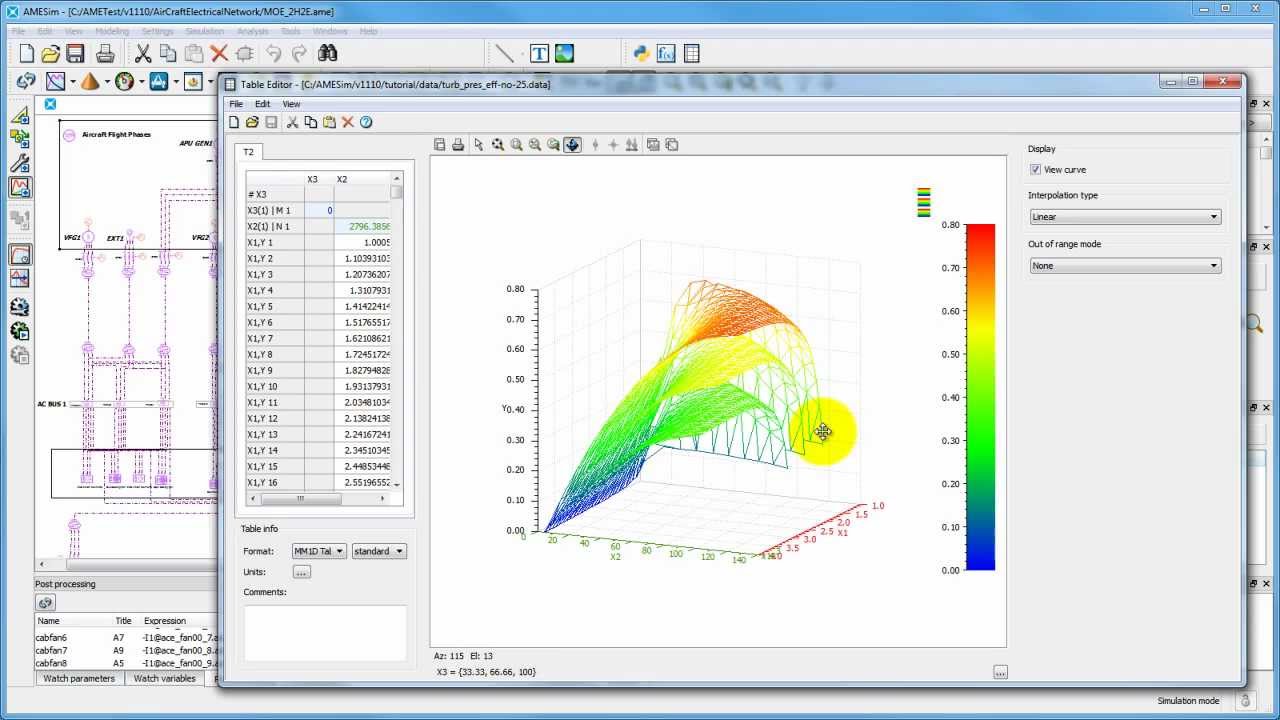Click Linear analysis icon in left sidebar
The height and width of the screenshot is (720, 1280).
tap(20, 279)
